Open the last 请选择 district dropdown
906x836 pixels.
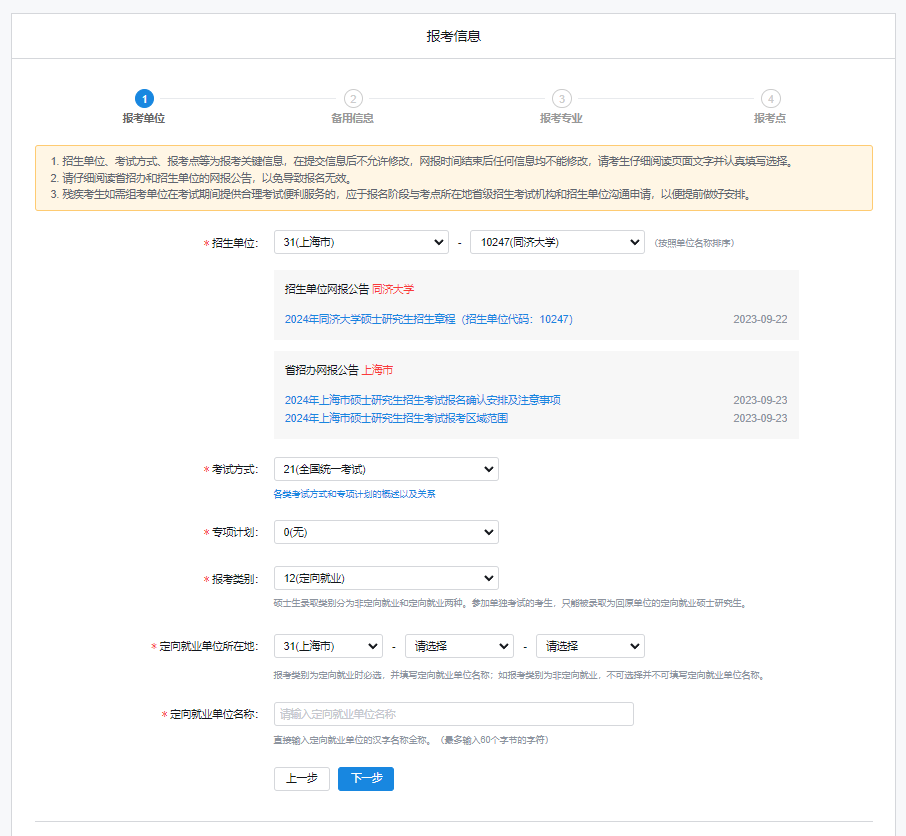click(590, 646)
